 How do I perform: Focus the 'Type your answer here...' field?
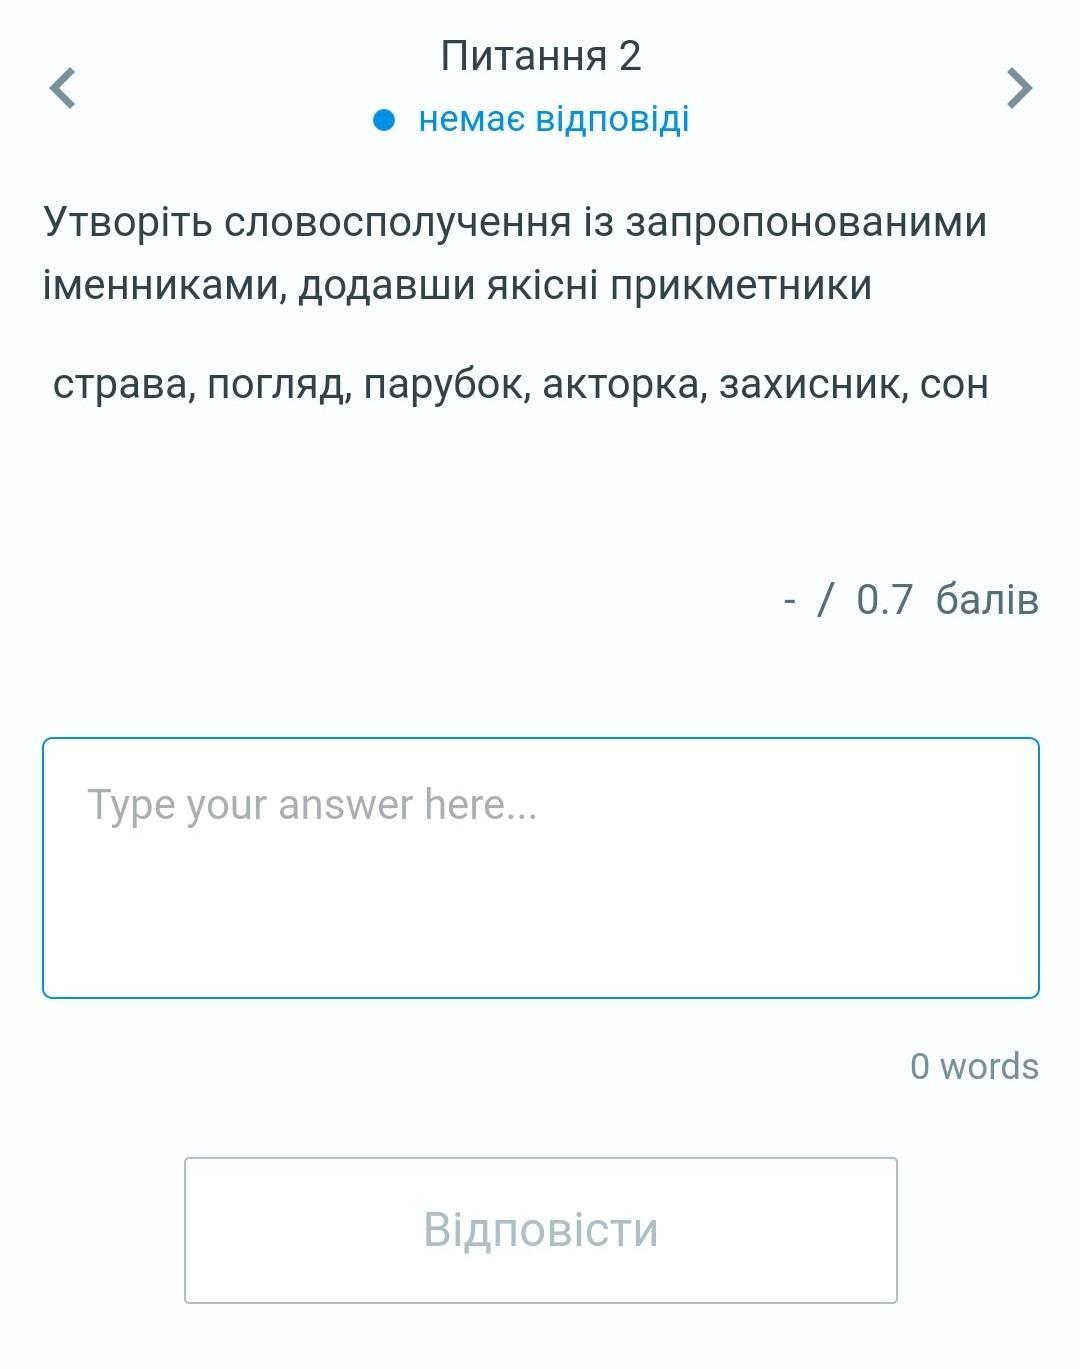coord(541,868)
